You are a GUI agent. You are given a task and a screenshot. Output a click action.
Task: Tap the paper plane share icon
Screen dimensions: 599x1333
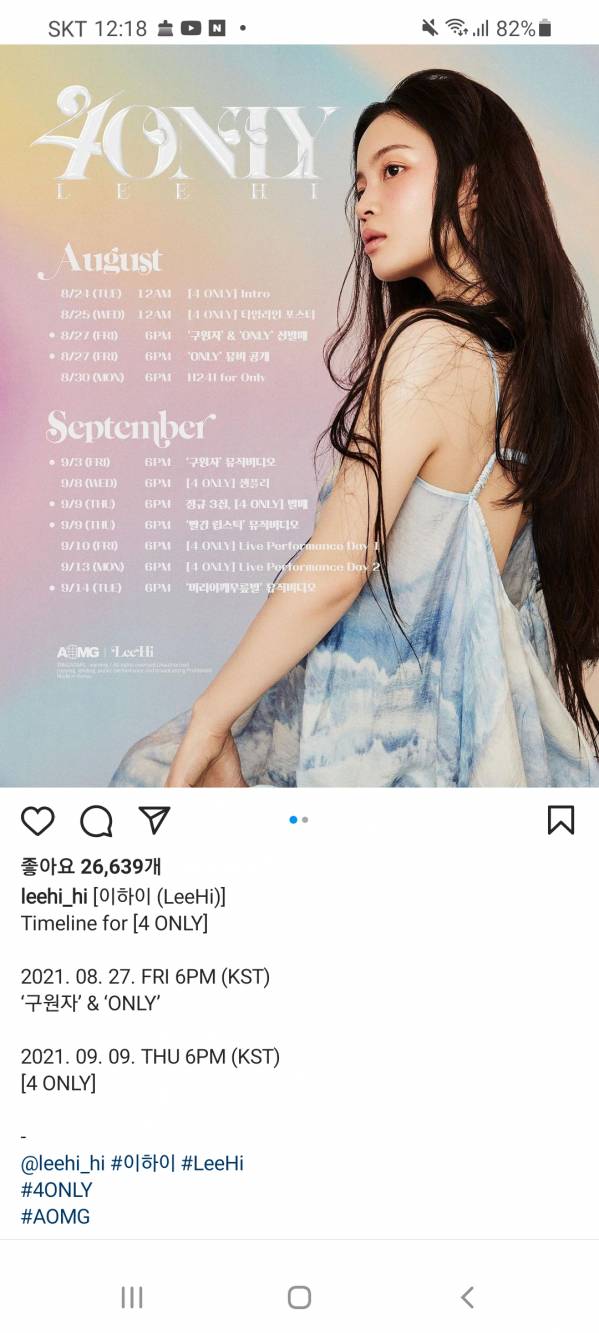(x=154, y=820)
